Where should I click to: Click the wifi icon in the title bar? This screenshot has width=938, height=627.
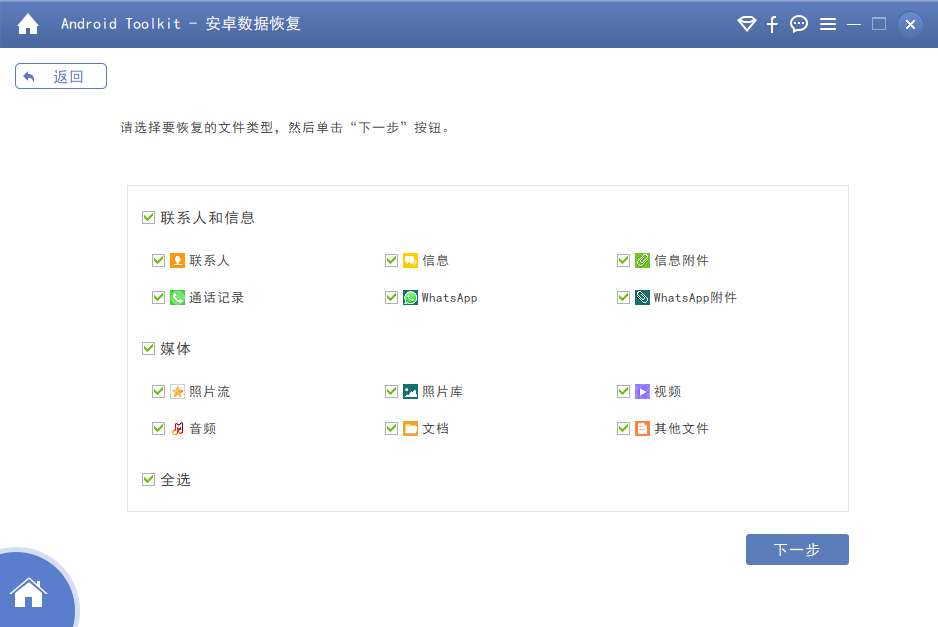point(746,23)
